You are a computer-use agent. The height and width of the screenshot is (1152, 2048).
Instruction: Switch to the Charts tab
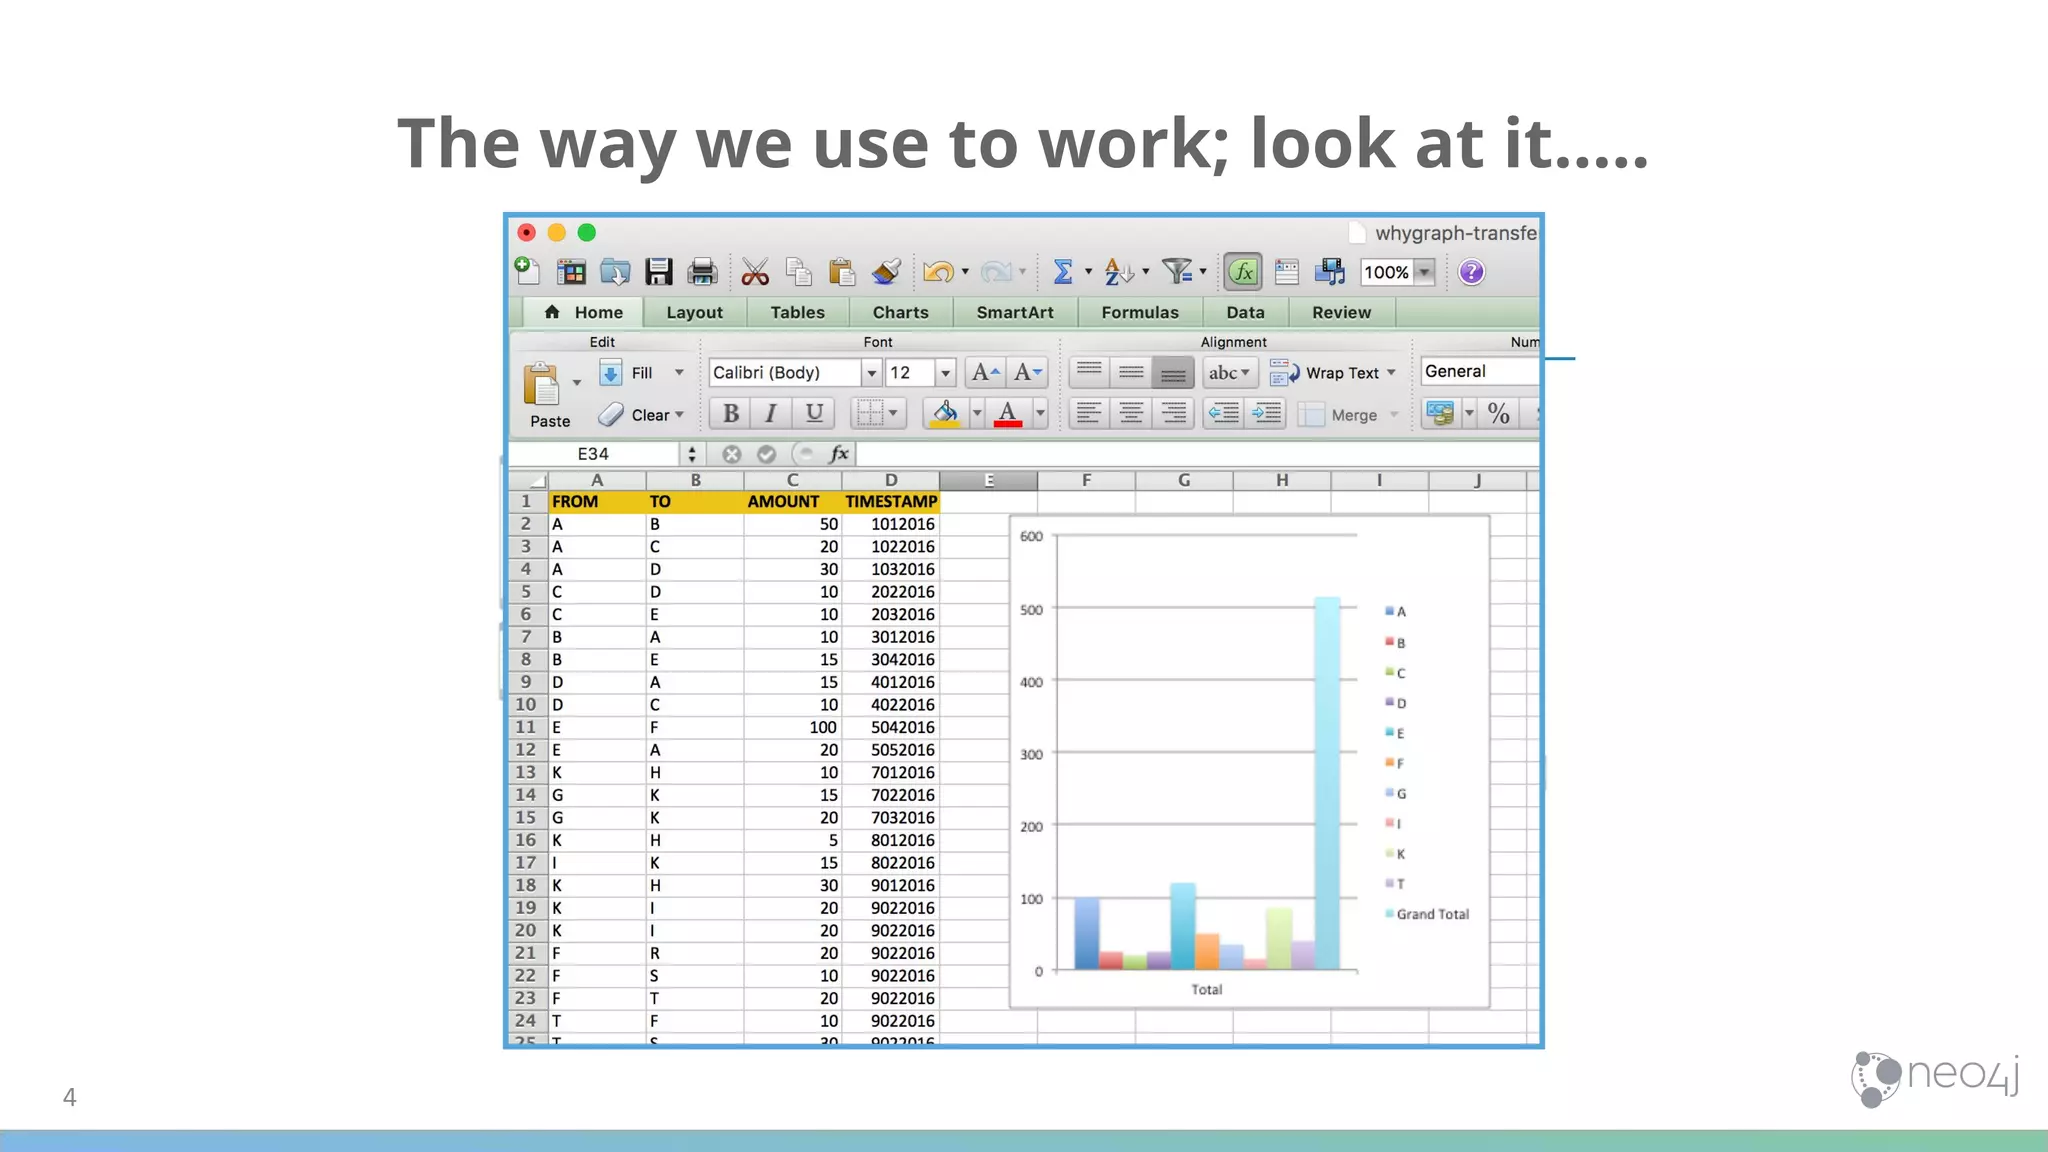[x=900, y=312]
